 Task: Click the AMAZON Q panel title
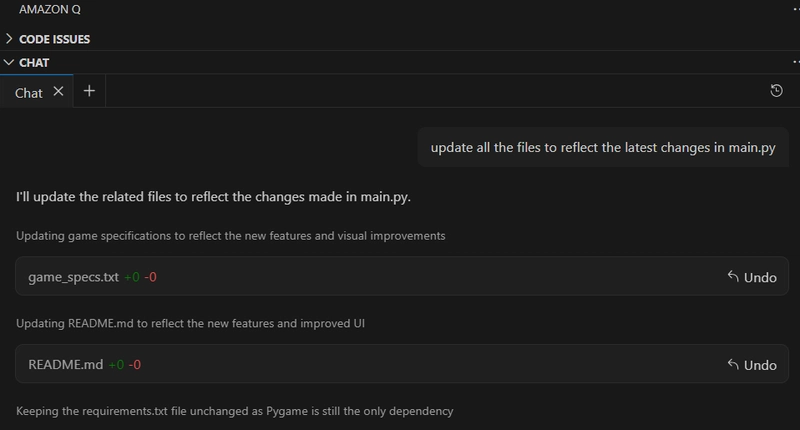pos(49,9)
